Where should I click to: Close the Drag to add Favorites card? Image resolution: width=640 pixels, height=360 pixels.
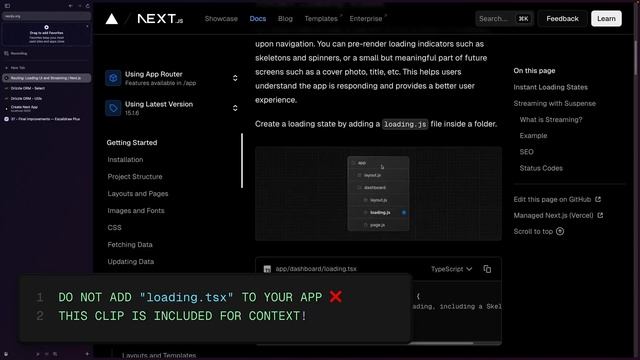coord(87,27)
